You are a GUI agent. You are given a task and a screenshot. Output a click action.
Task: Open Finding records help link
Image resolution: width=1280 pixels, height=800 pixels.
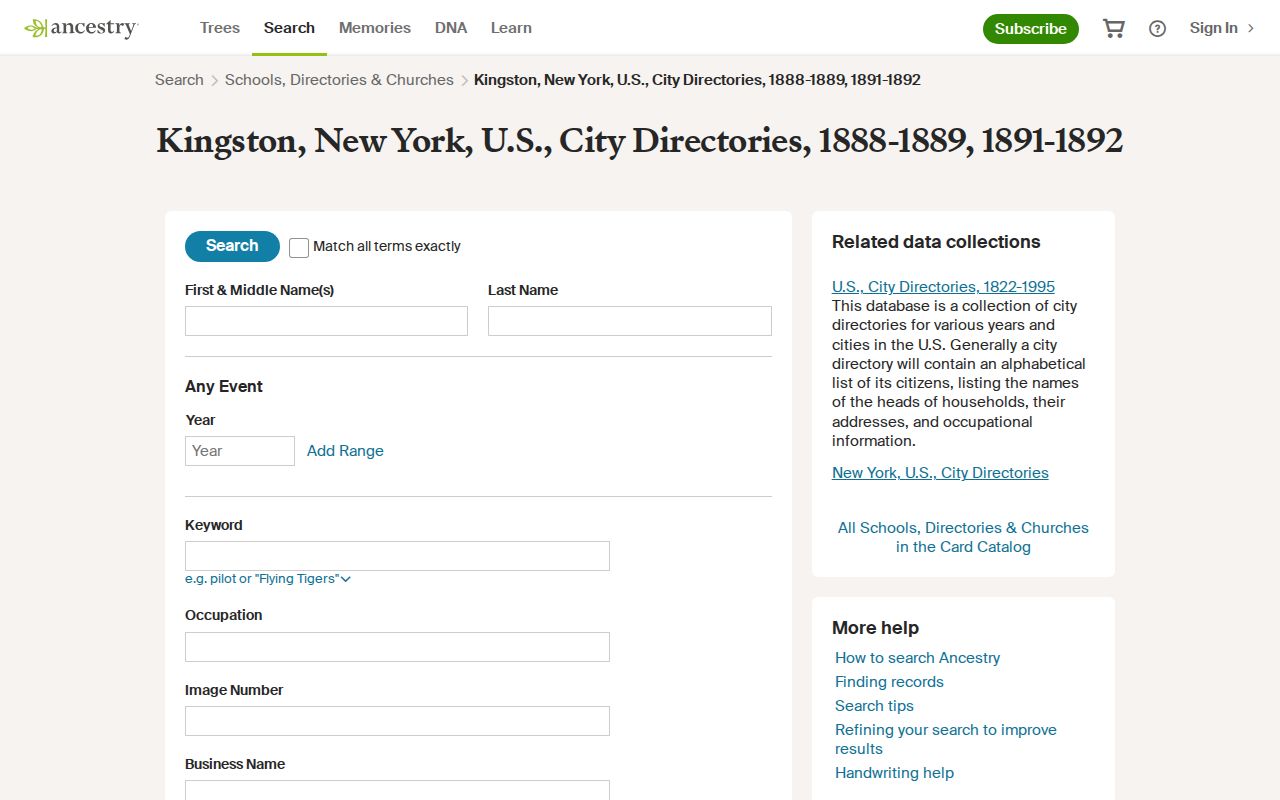889,682
